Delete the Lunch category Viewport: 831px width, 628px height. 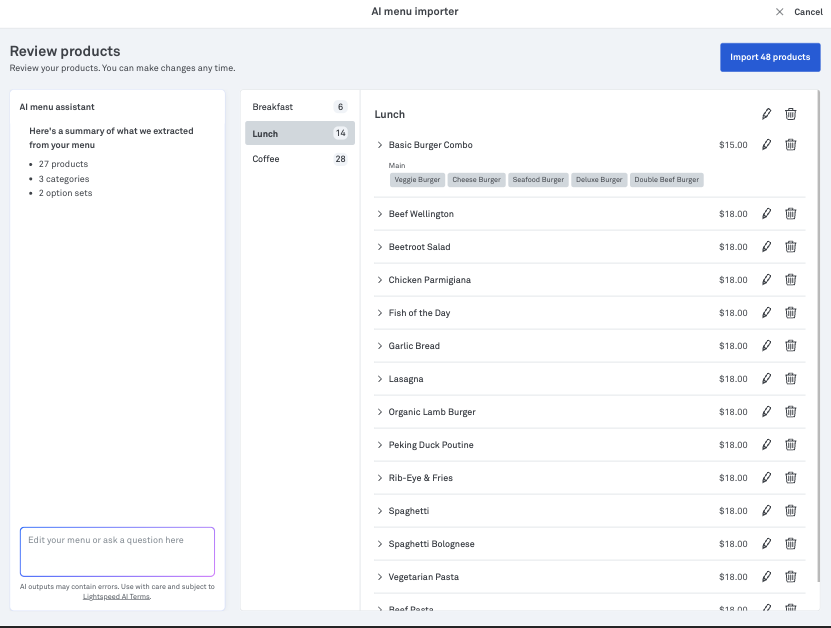(x=790, y=114)
